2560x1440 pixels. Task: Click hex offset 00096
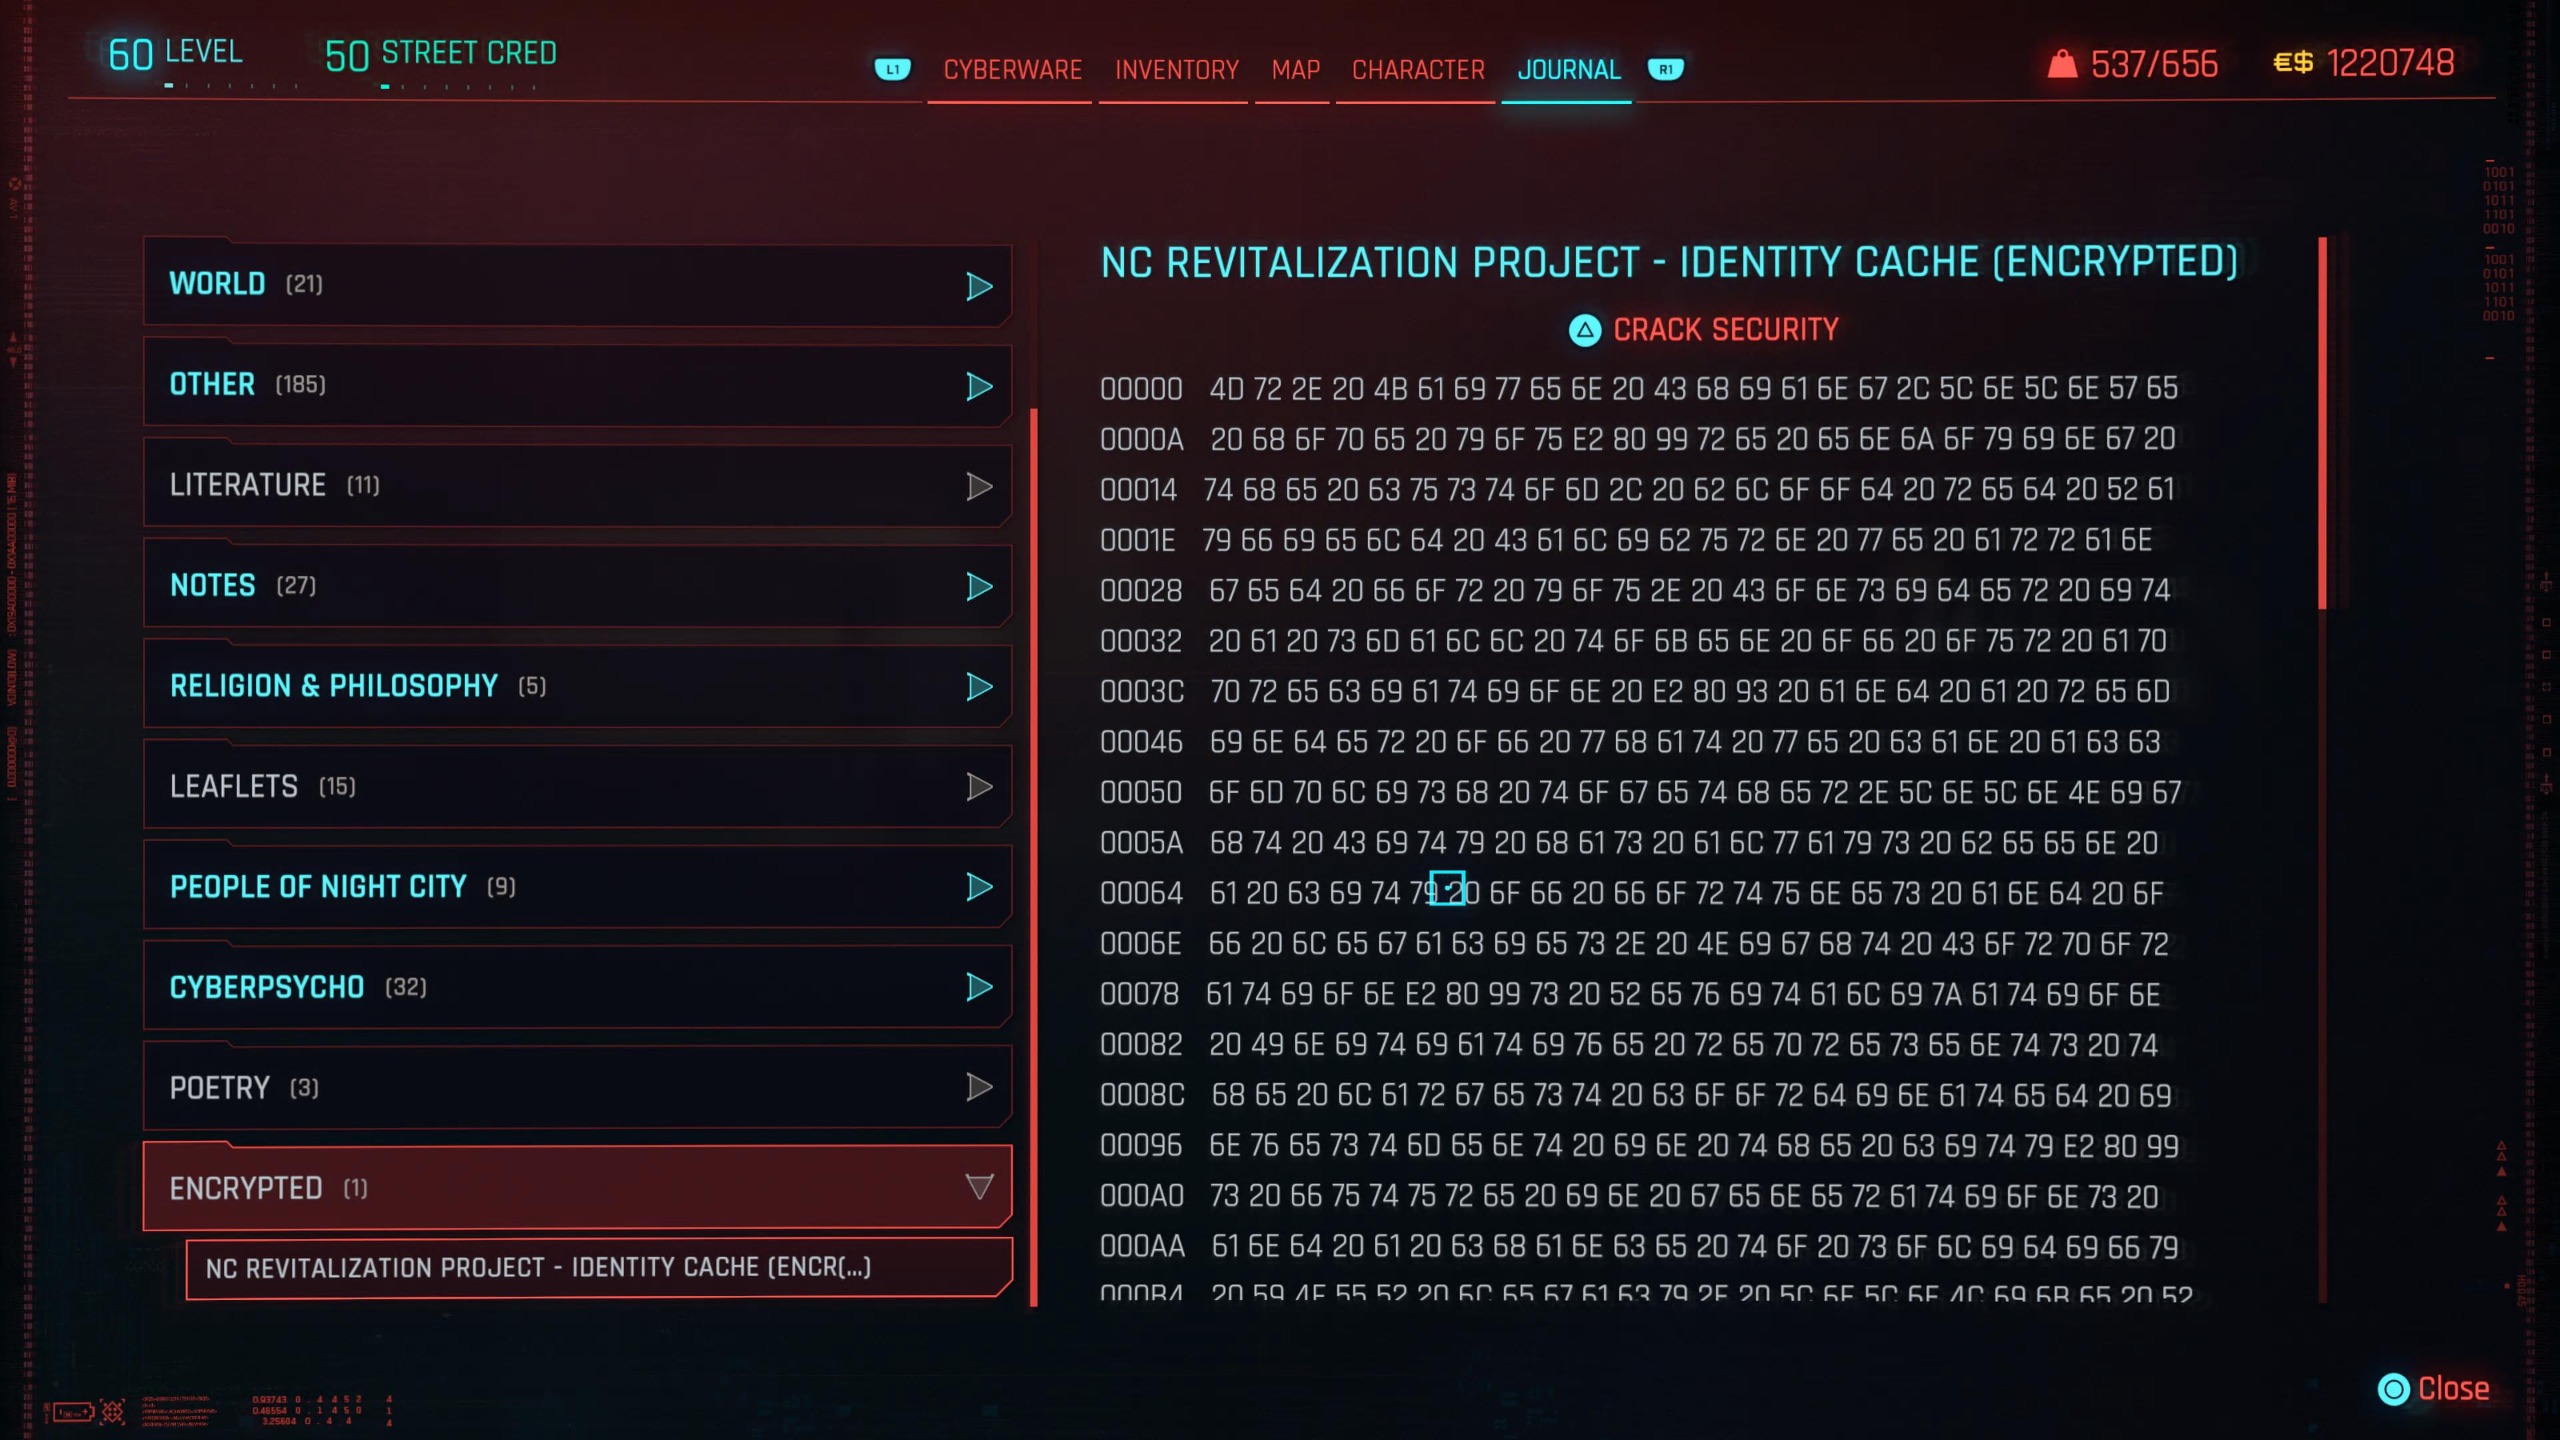tap(1141, 1146)
